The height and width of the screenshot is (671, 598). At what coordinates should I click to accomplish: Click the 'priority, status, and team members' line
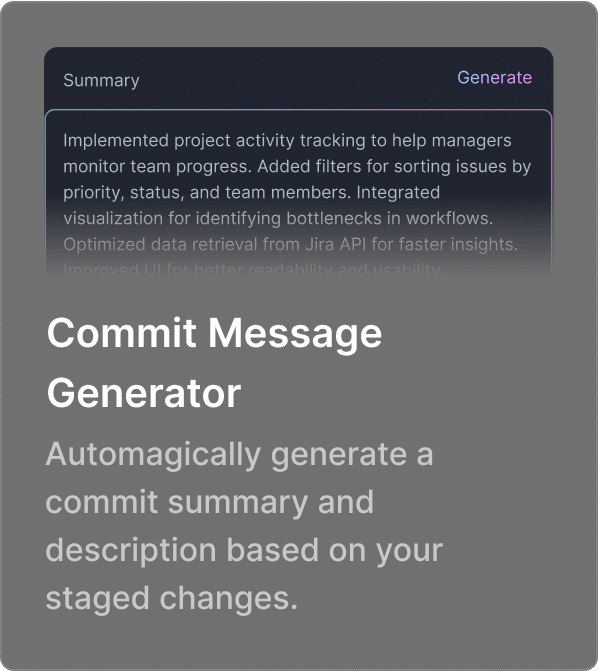[252, 193]
